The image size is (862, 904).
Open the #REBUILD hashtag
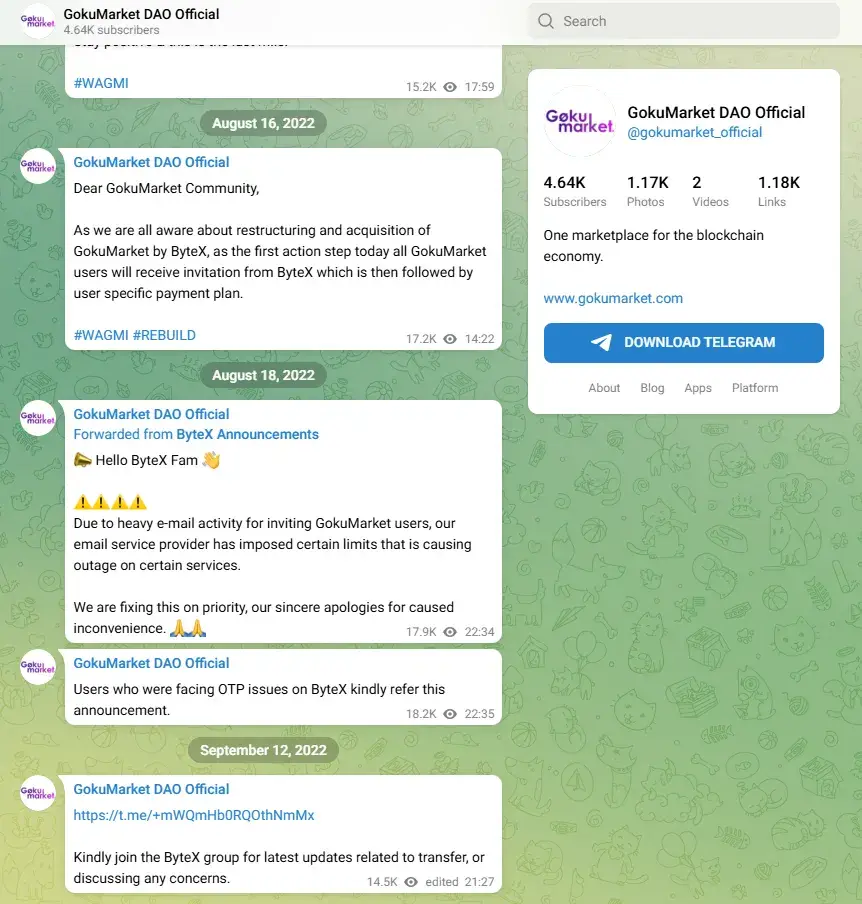164,336
